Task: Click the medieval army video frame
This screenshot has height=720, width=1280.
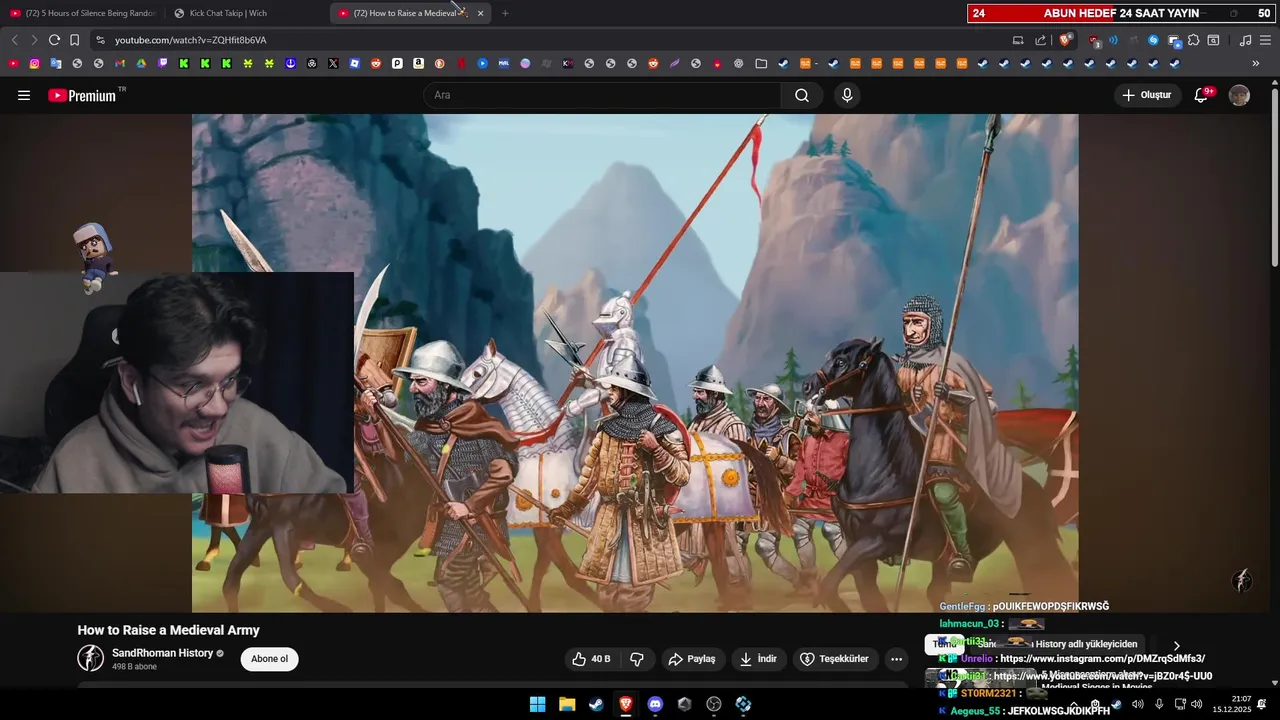Action: (635, 362)
